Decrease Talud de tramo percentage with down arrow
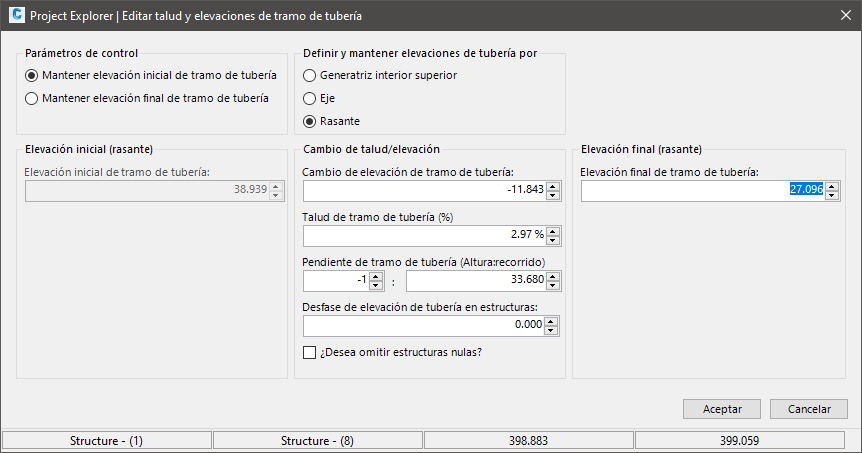Screen dimensions: 862x453 pos(552,240)
